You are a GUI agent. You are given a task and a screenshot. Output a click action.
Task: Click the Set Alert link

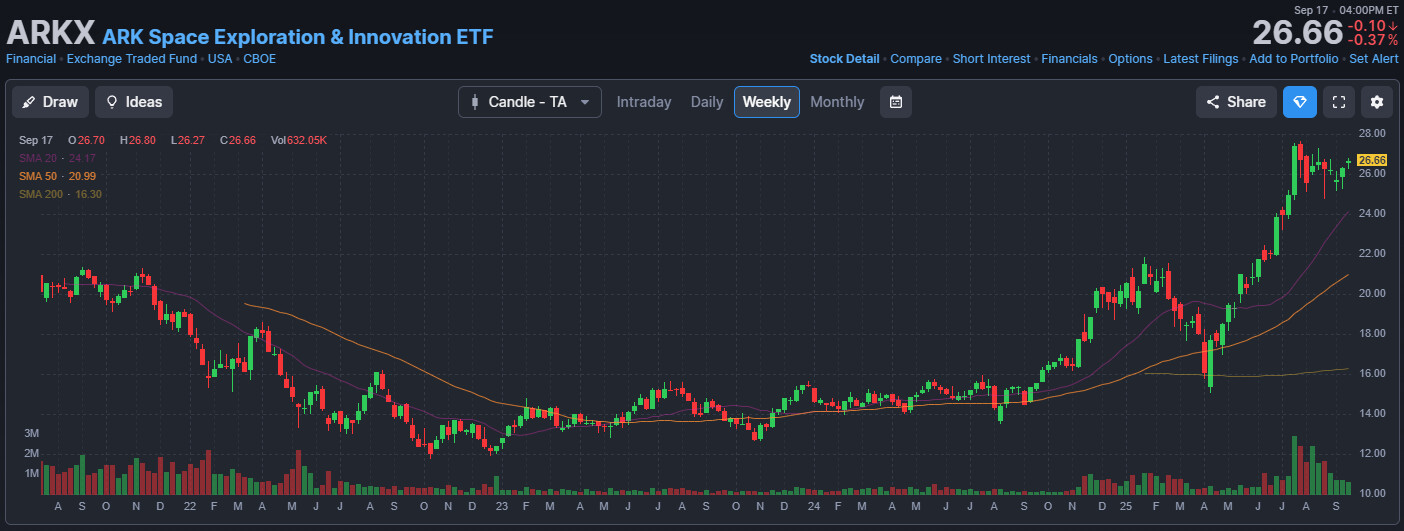tap(1373, 59)
